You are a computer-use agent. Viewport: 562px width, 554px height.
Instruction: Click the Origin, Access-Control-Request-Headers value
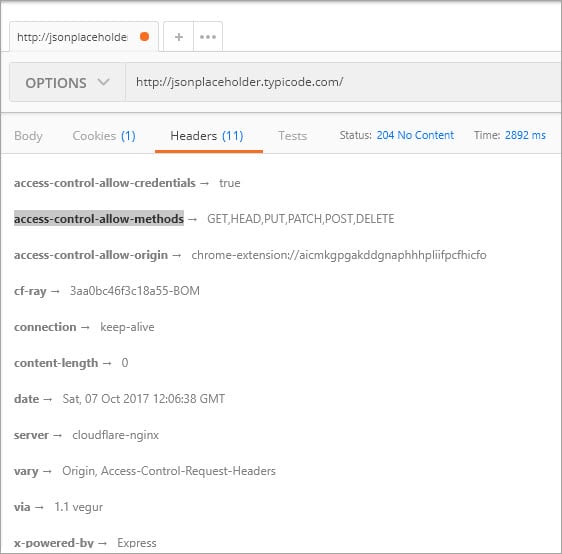(169, 471)
